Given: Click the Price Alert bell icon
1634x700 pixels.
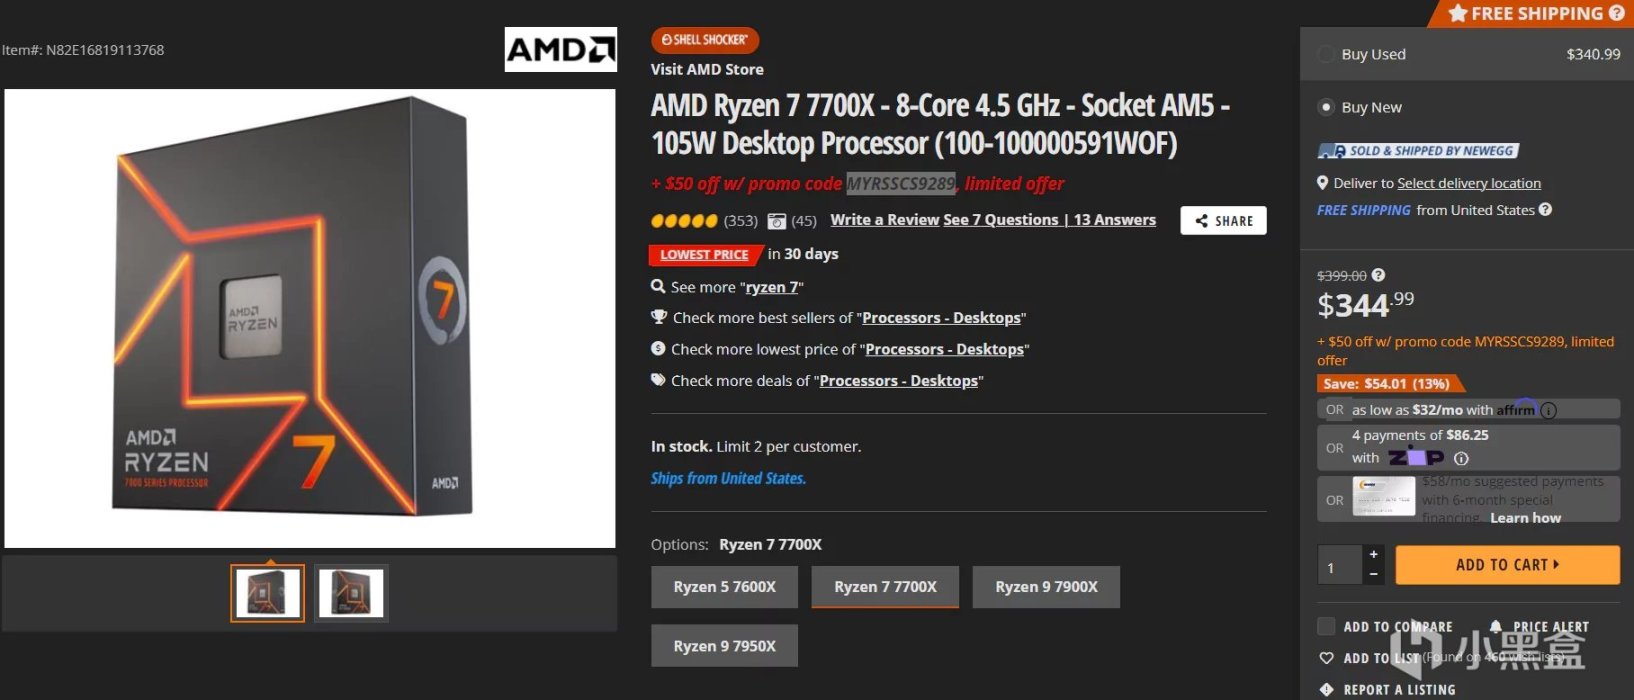Looking at the screenshot, I should [x=1496, y=627].
